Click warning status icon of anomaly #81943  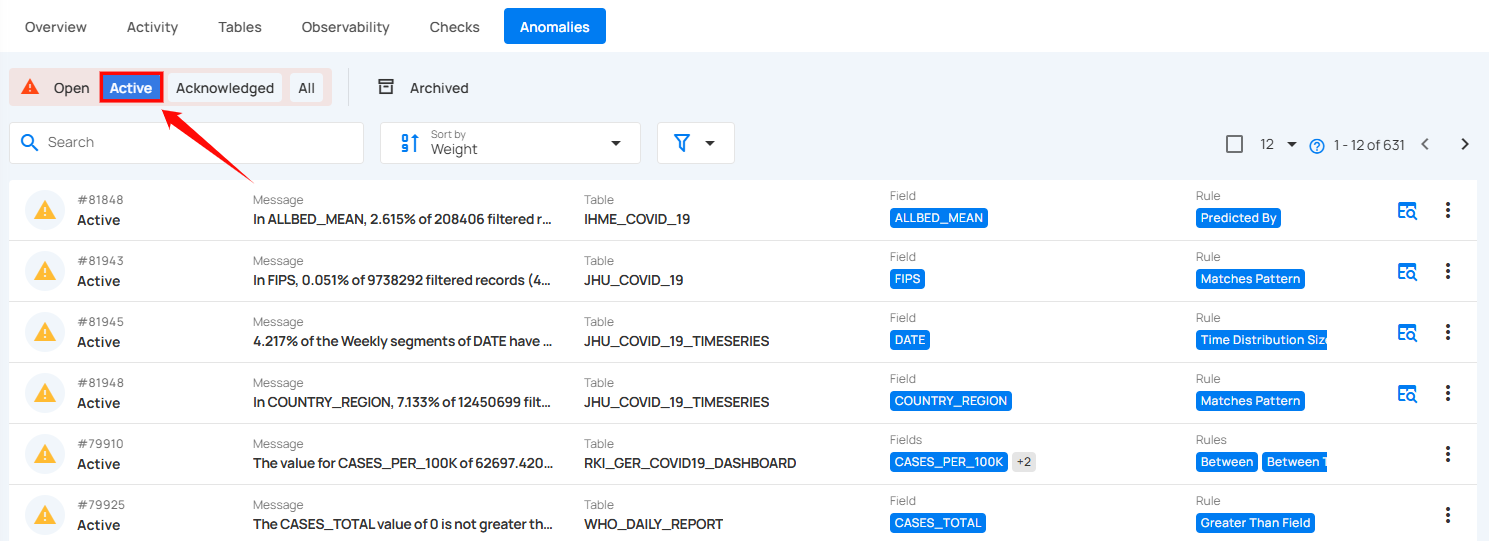pos(45,271)
